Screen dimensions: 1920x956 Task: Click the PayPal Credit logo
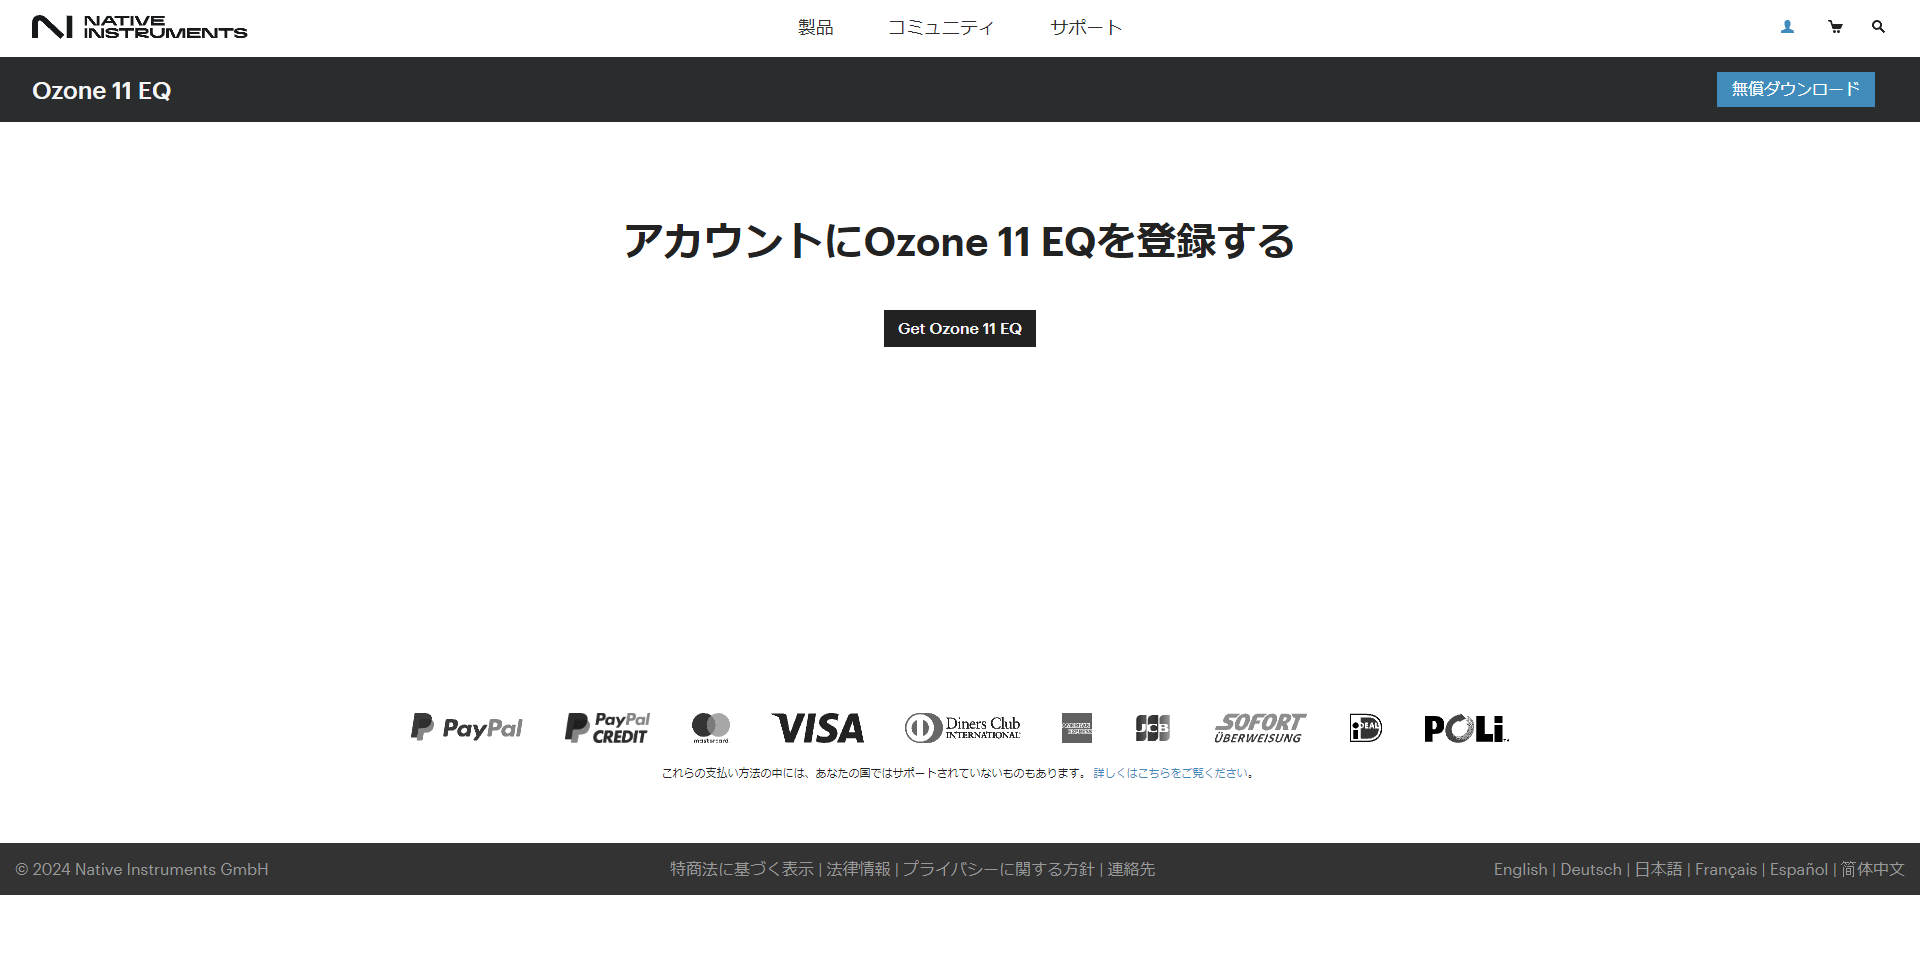[606, 728]
